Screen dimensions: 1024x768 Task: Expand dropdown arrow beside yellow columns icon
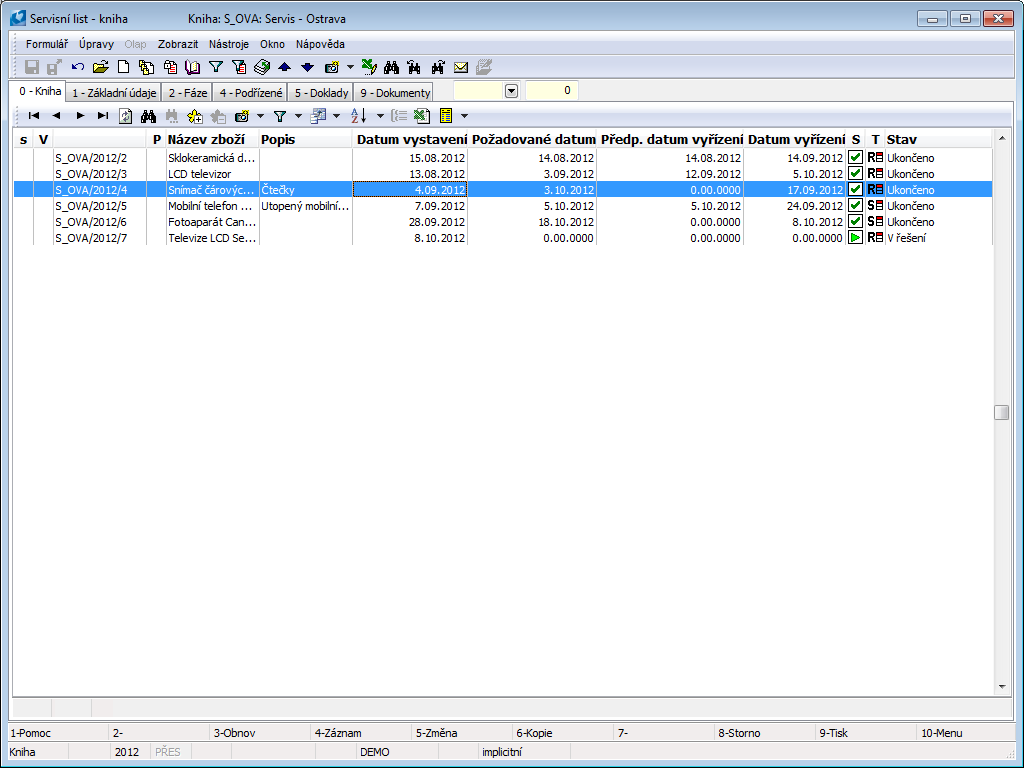click(464, 116)
